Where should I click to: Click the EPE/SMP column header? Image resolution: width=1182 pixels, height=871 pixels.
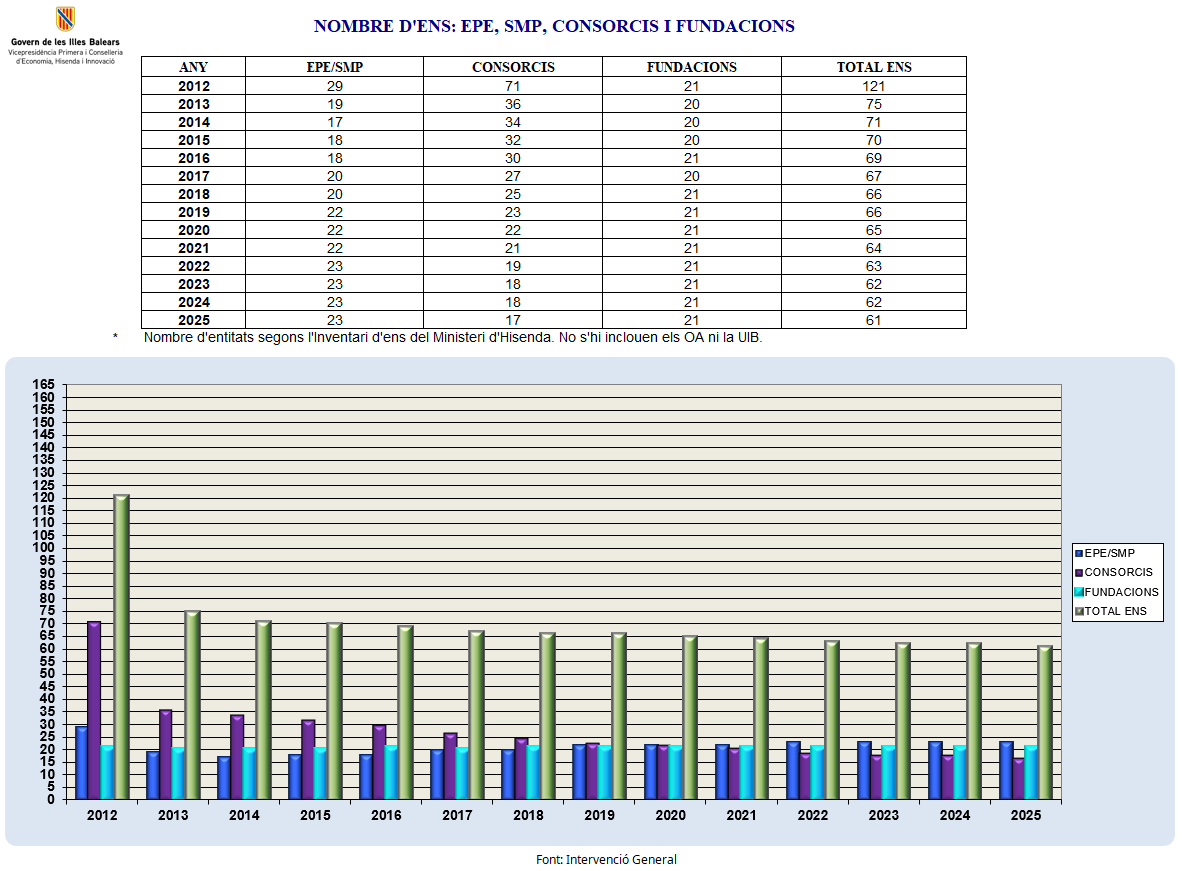(x=335, y=67)
